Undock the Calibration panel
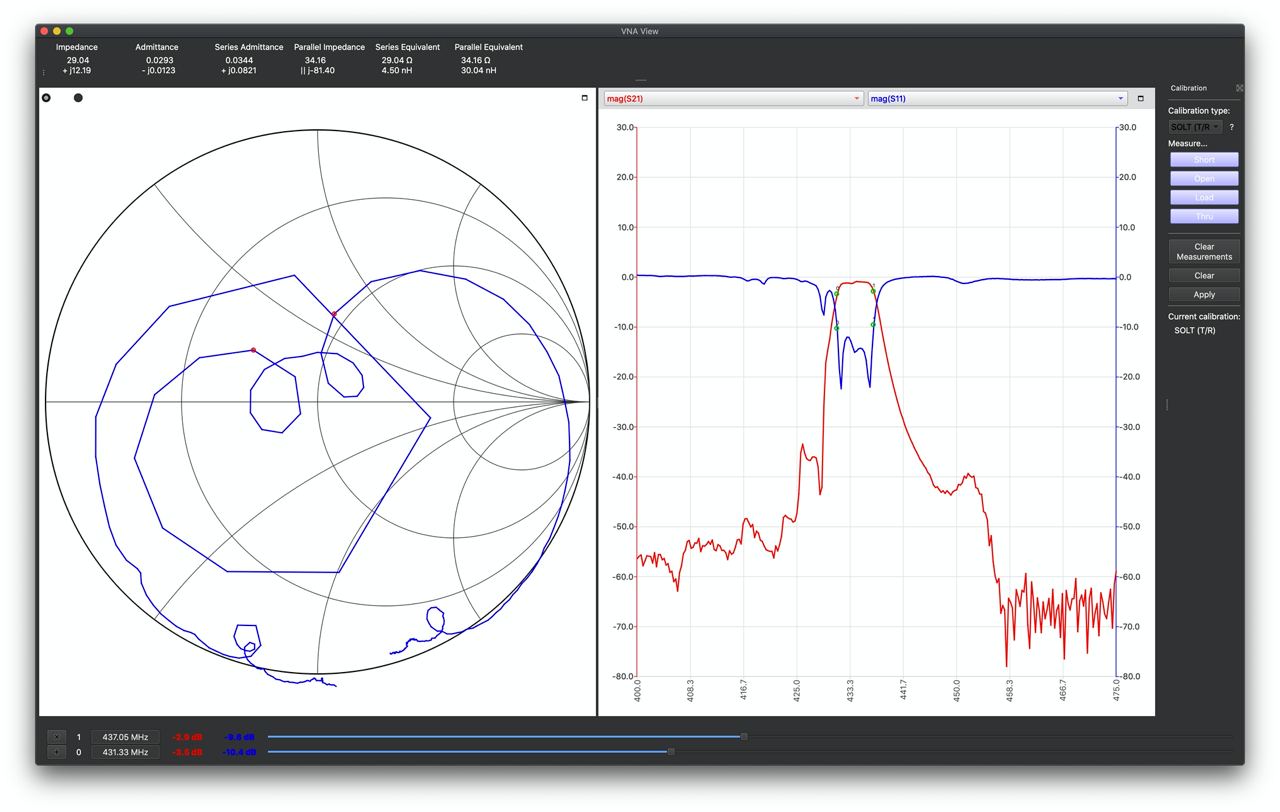The height and width of the screenshot is (812, 1280). pyautogui.click(x=1239, y=88)
